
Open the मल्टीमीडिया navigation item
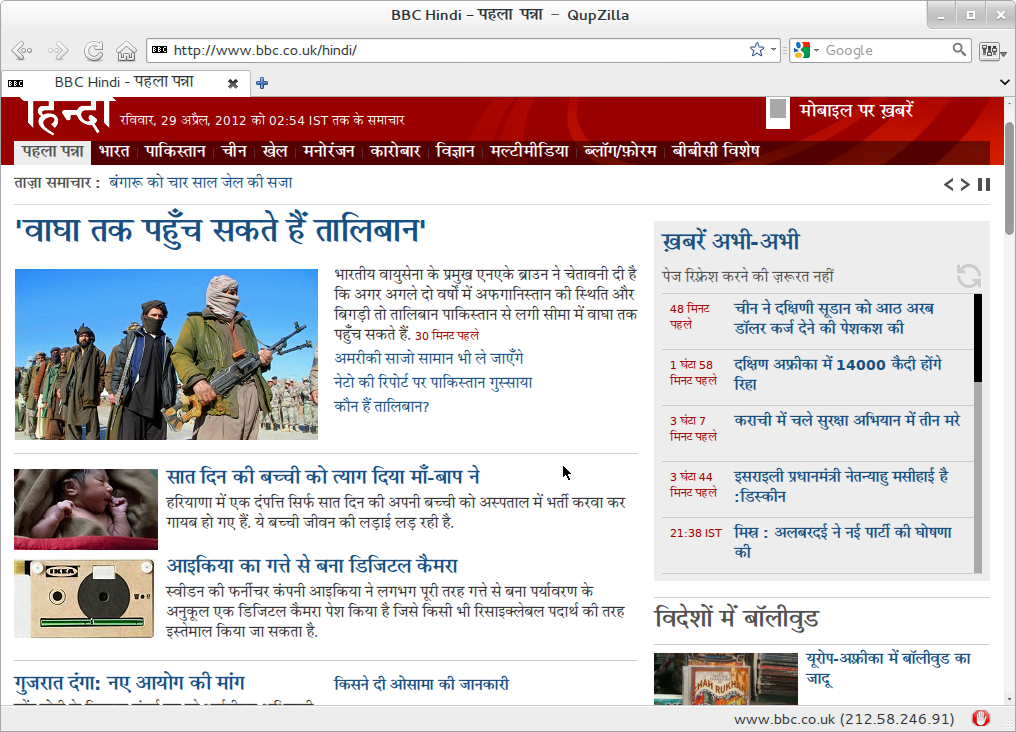pos(529,152)
